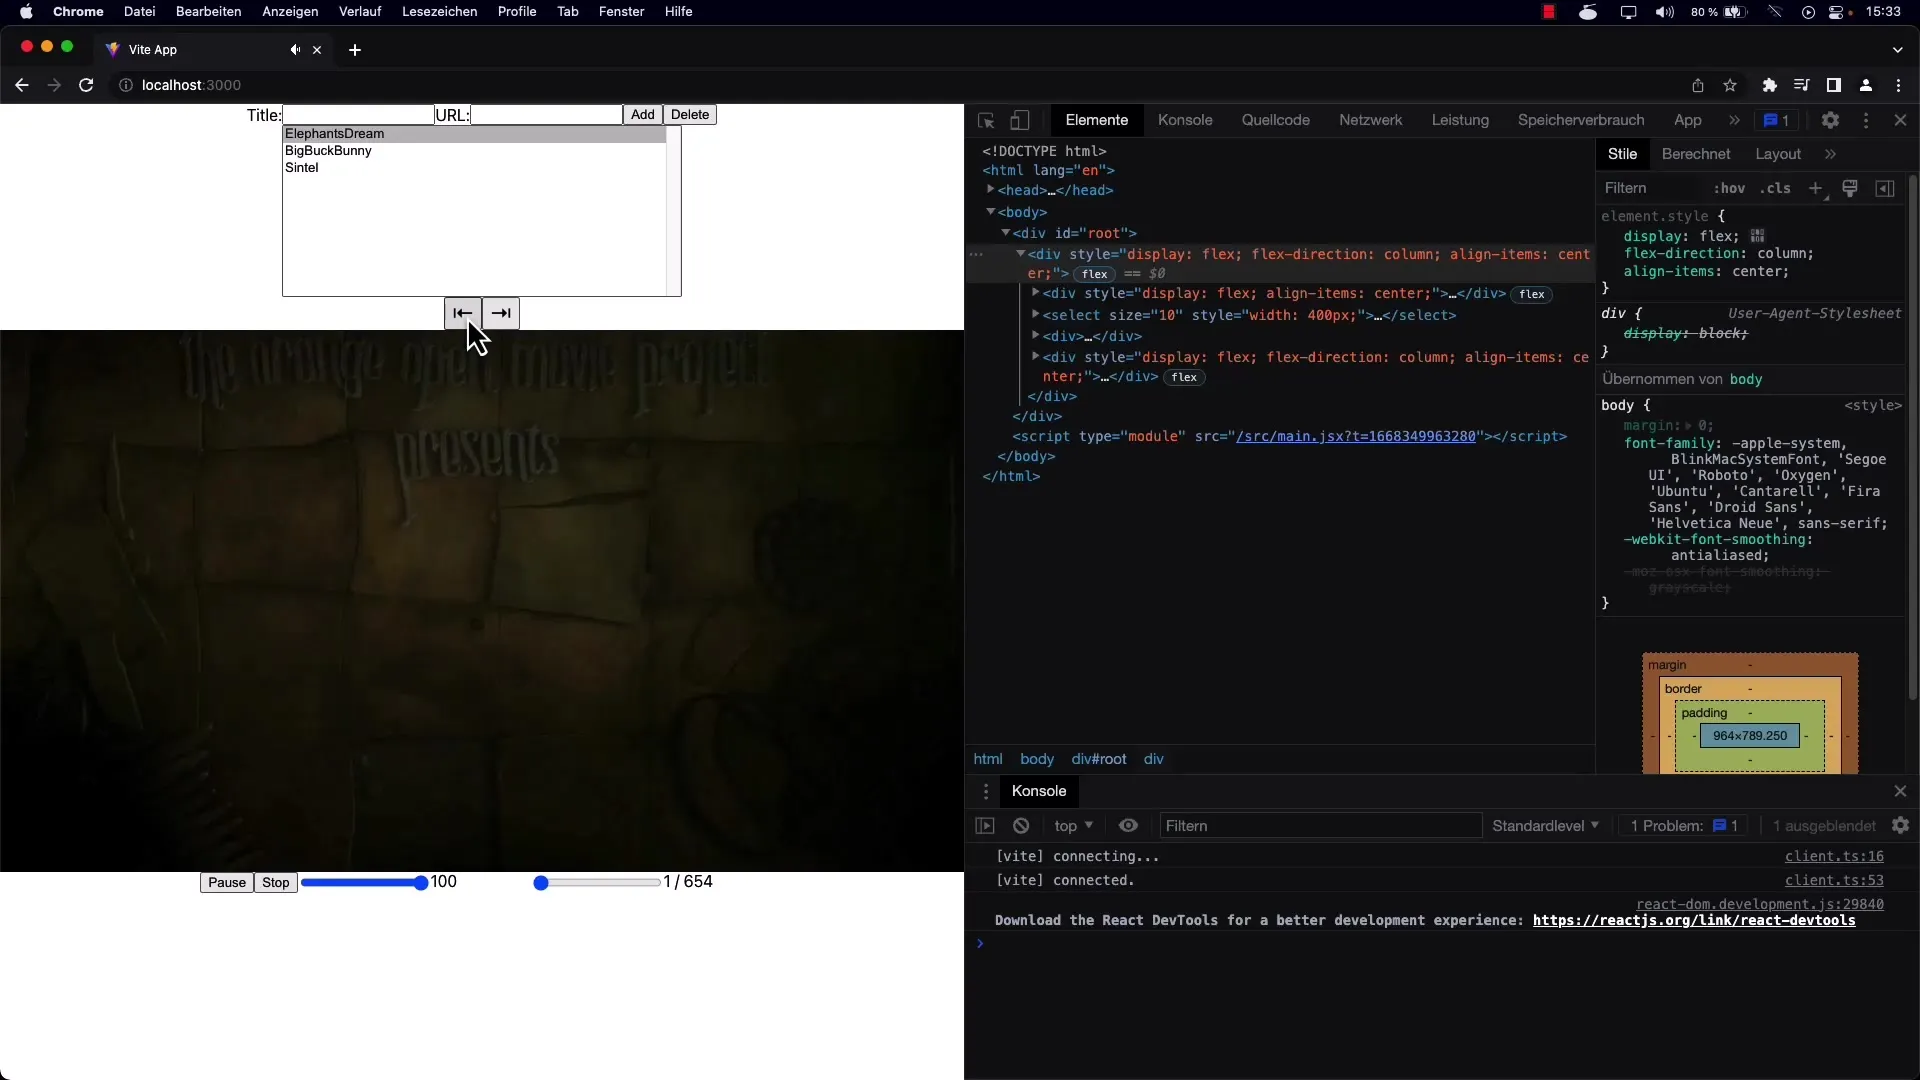Click the Settings gear icon in DevTools
1920x1080 pixels.
(x=1830, y=120)
